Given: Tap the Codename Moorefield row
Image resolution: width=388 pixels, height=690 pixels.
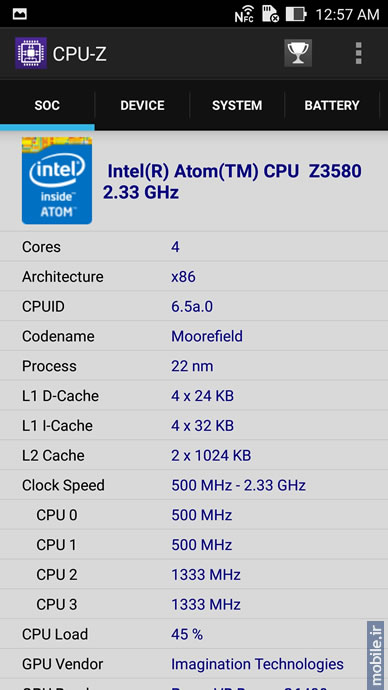Looking at the screenshot, I should (x=194, y=336).
